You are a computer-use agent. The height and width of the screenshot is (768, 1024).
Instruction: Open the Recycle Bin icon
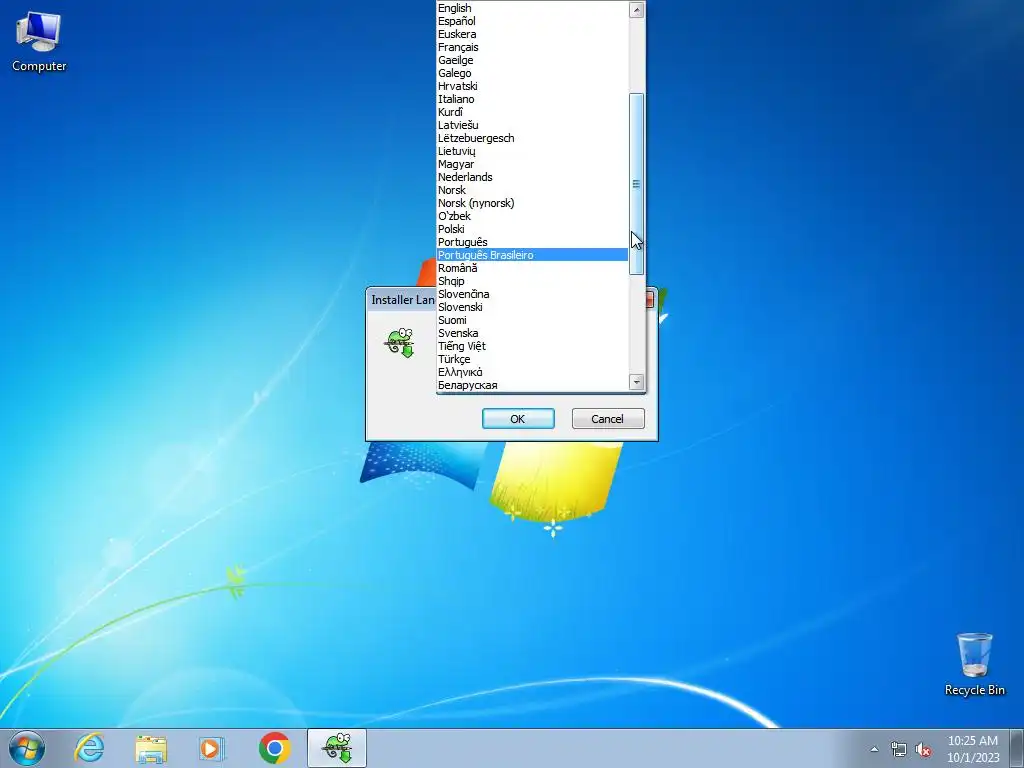click(x=974, y=664)
